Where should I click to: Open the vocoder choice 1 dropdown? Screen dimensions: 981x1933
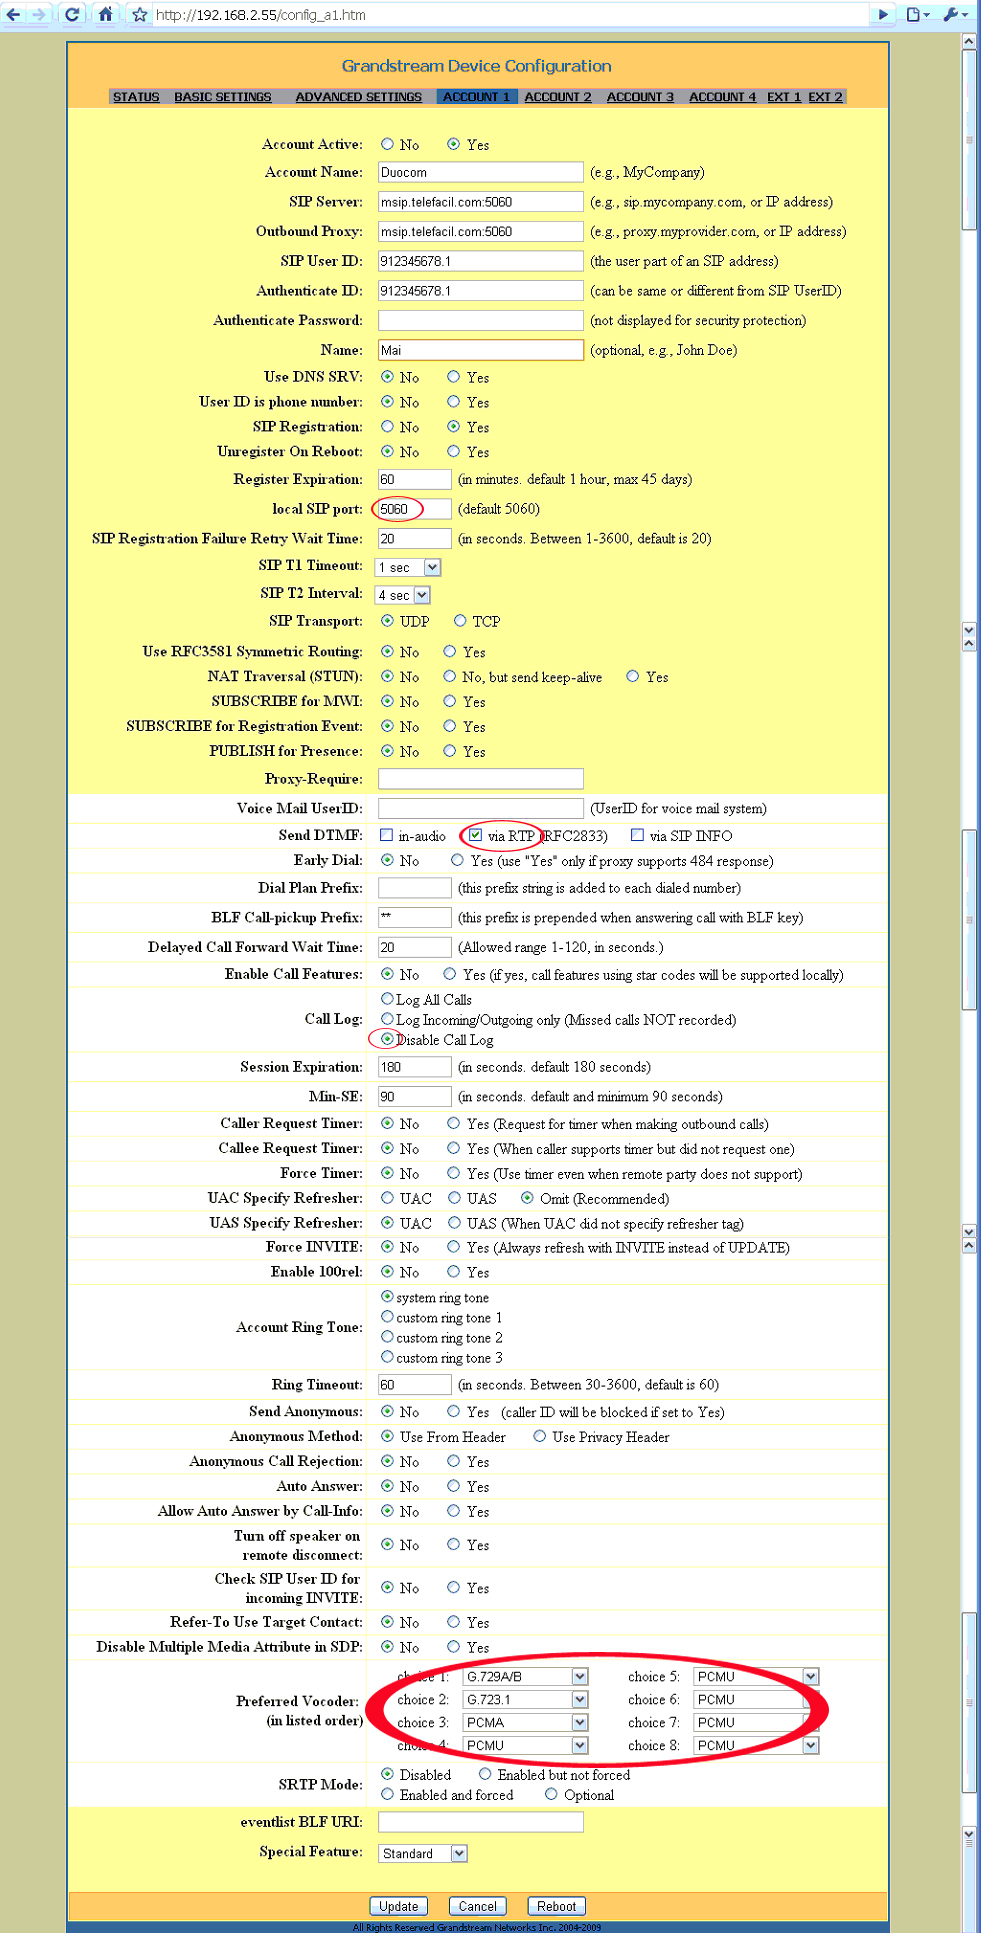[x=579, y=1676]
